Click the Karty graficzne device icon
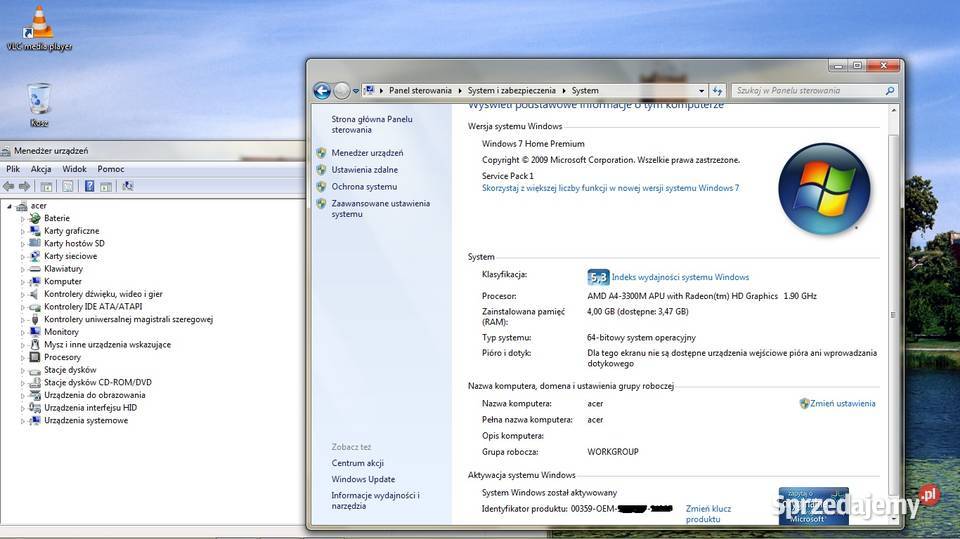The image size is (960, 539). pos(35,230)
